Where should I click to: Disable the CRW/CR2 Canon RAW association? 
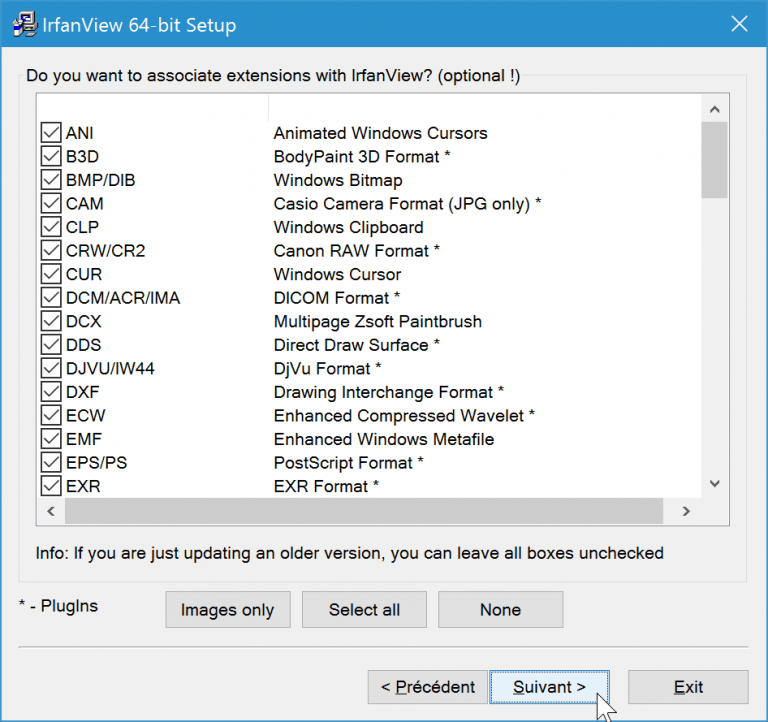(x=51, y=251)
